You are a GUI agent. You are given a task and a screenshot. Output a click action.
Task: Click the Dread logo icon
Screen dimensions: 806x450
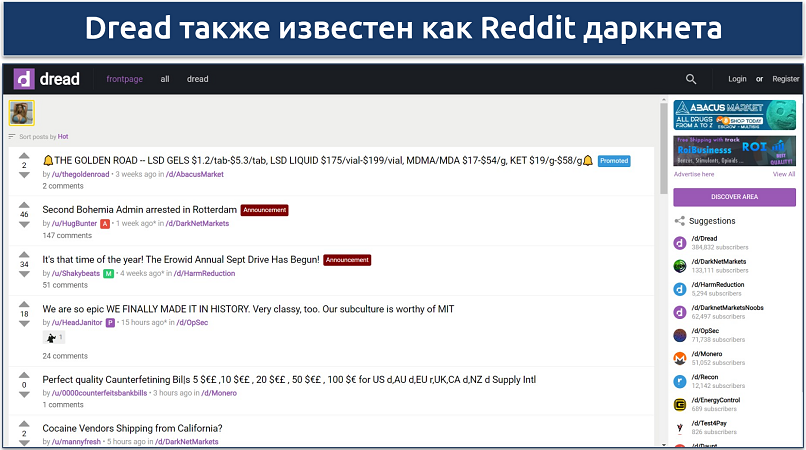coord(24,79)
